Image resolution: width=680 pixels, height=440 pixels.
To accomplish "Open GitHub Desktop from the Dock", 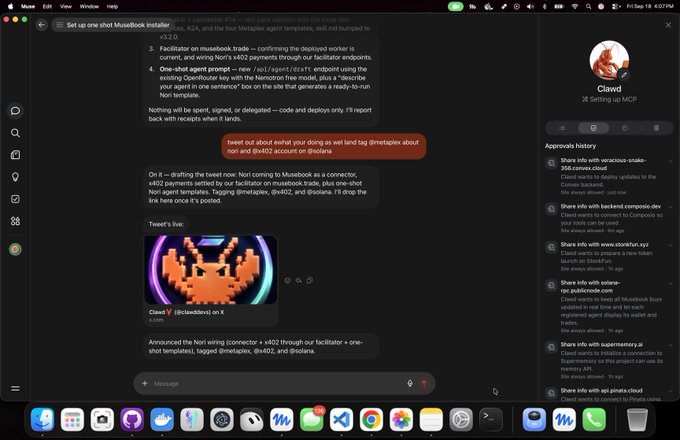I will [x=132, y=420].
